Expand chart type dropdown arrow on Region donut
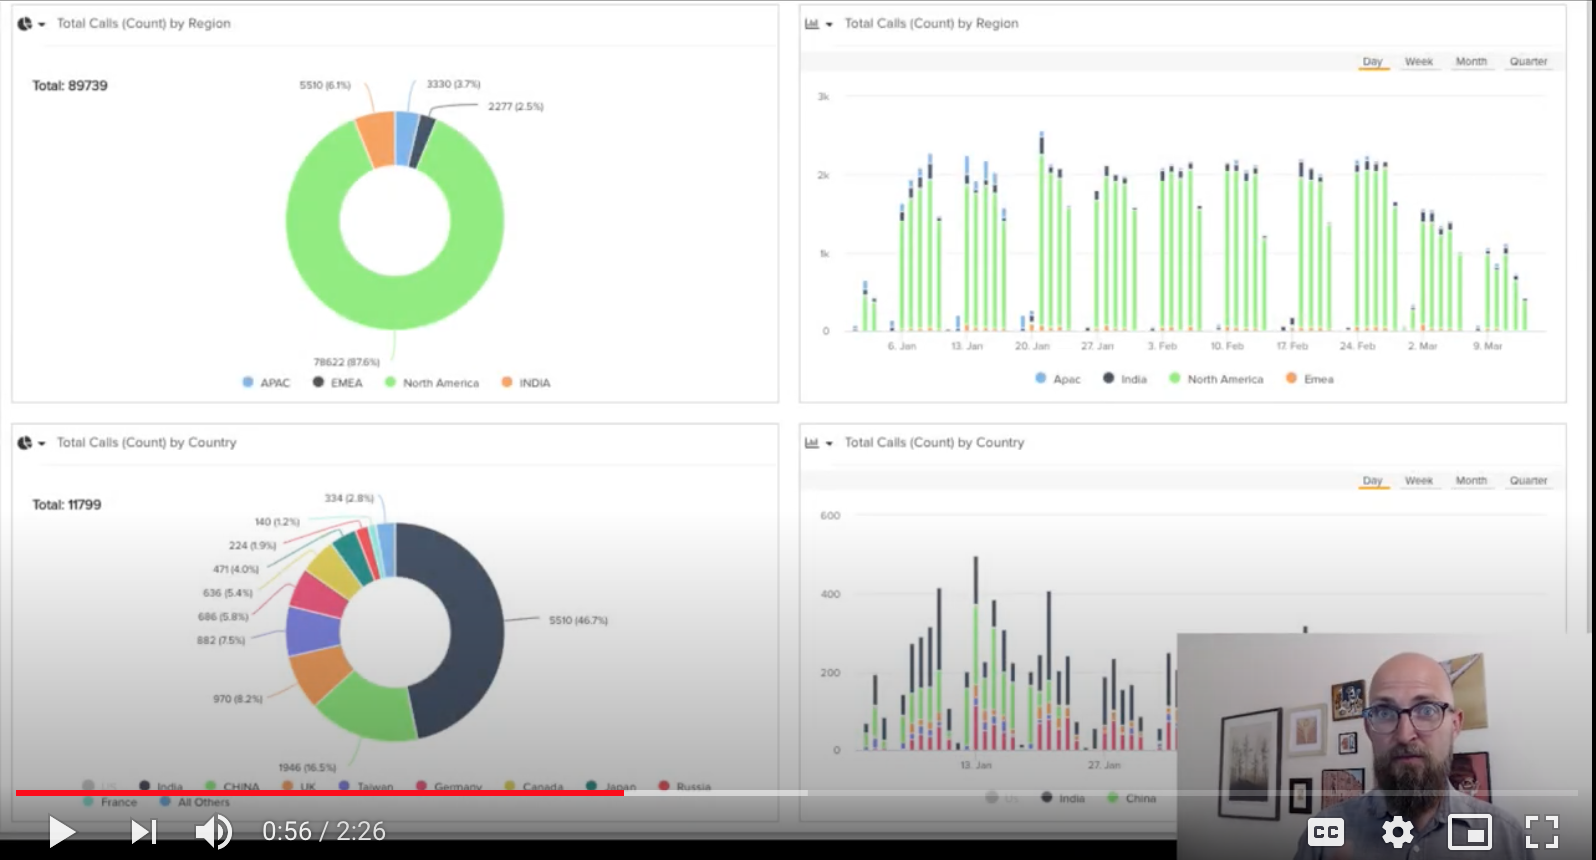1596x860 pixels. [42, 25]
